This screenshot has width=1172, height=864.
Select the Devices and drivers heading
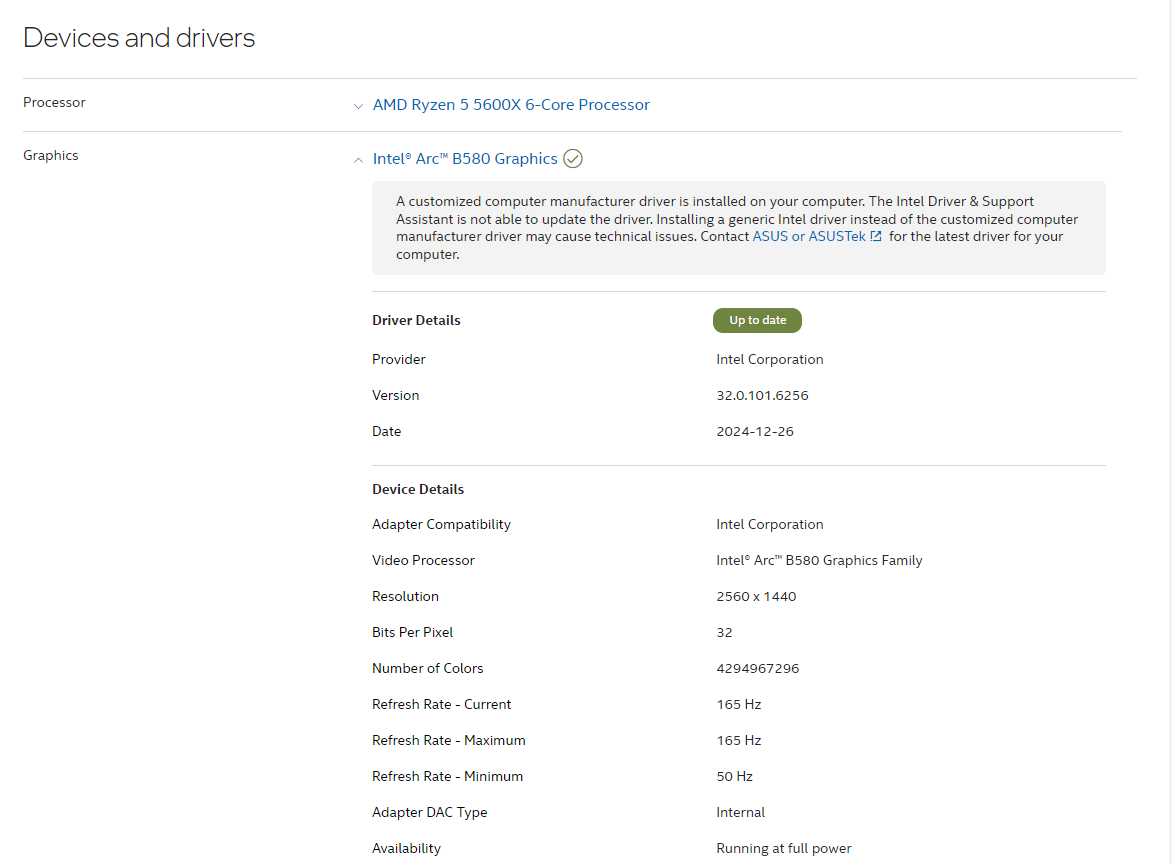[x=139, y=37]
